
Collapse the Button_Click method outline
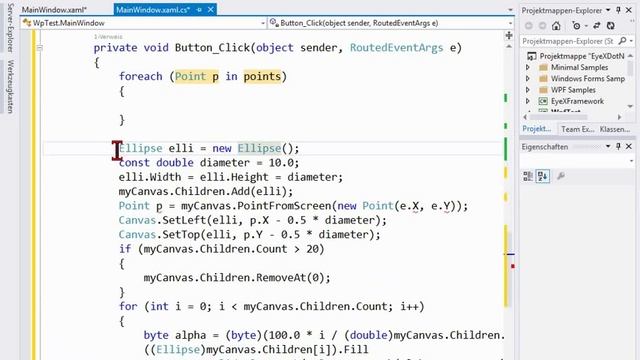tap(40, 48)
